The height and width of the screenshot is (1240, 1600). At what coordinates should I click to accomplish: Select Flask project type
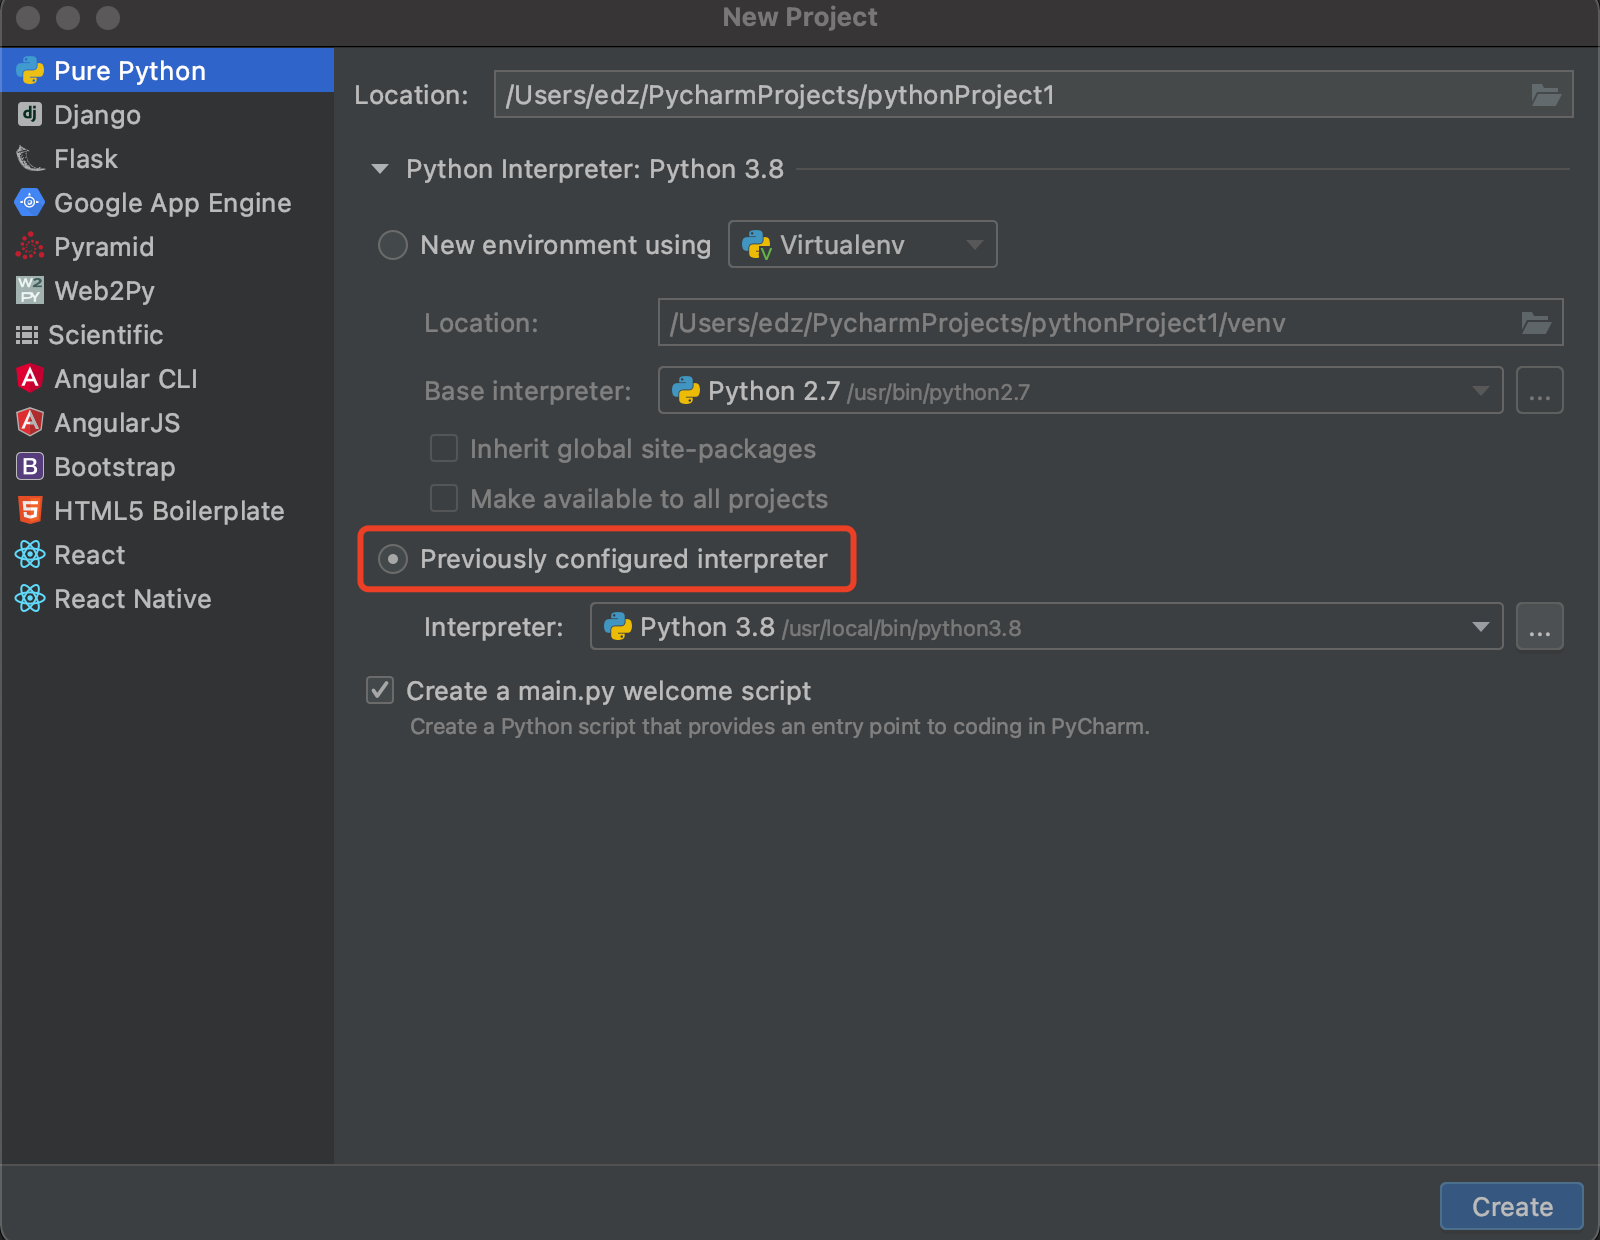(x=168, y=158)
